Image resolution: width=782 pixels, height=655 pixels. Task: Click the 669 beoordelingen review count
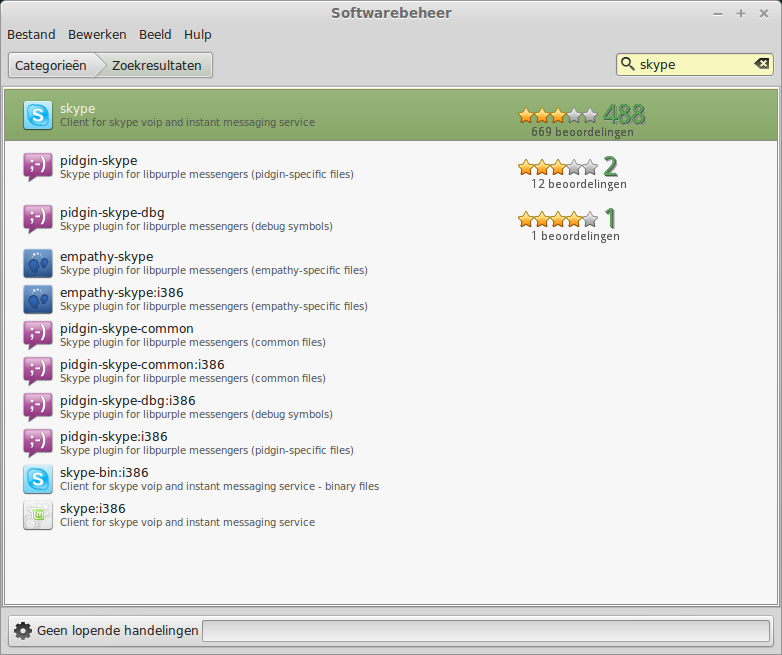point(582,132)
